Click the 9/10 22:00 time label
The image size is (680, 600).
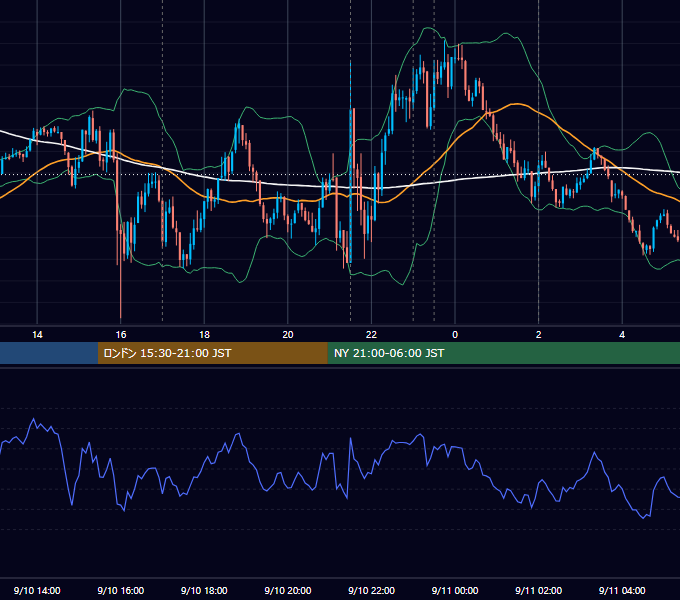point(371,590)
